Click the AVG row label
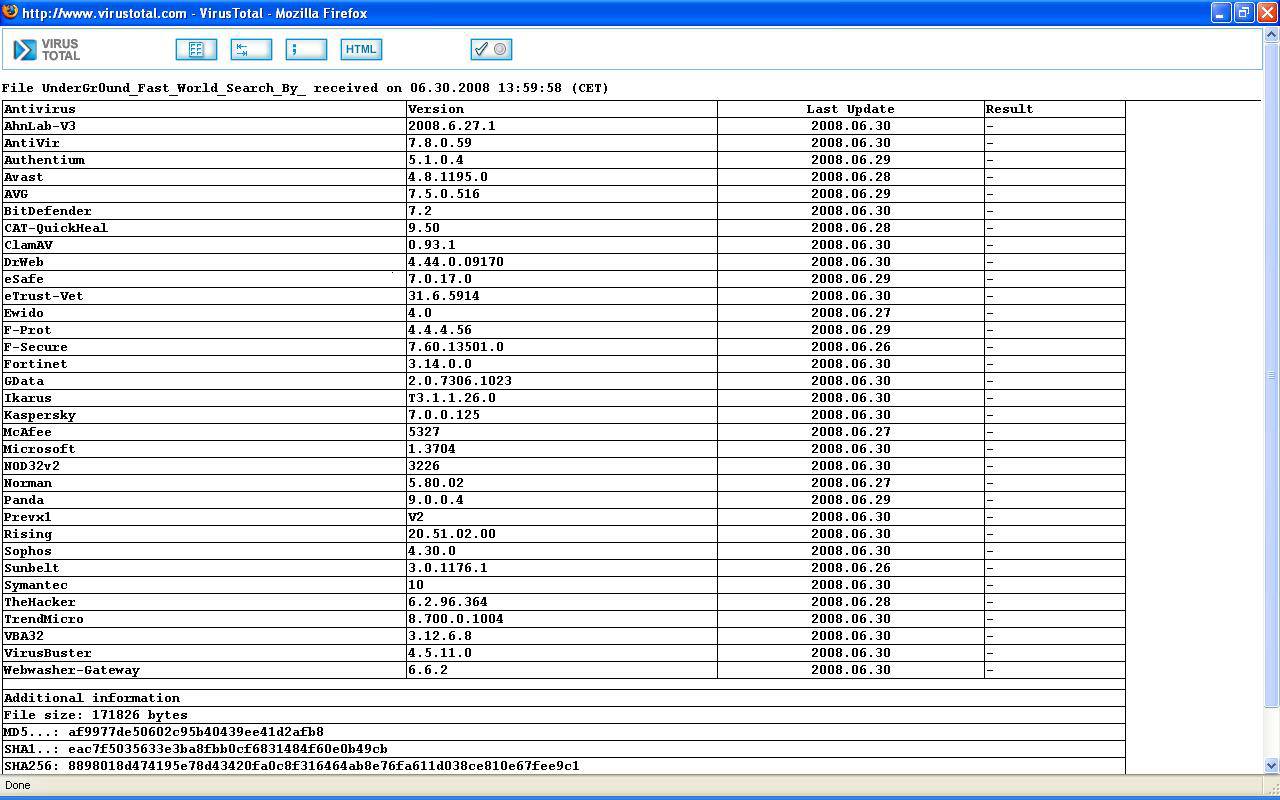This screenshot has height=800, width=1280. coord(16,194)
